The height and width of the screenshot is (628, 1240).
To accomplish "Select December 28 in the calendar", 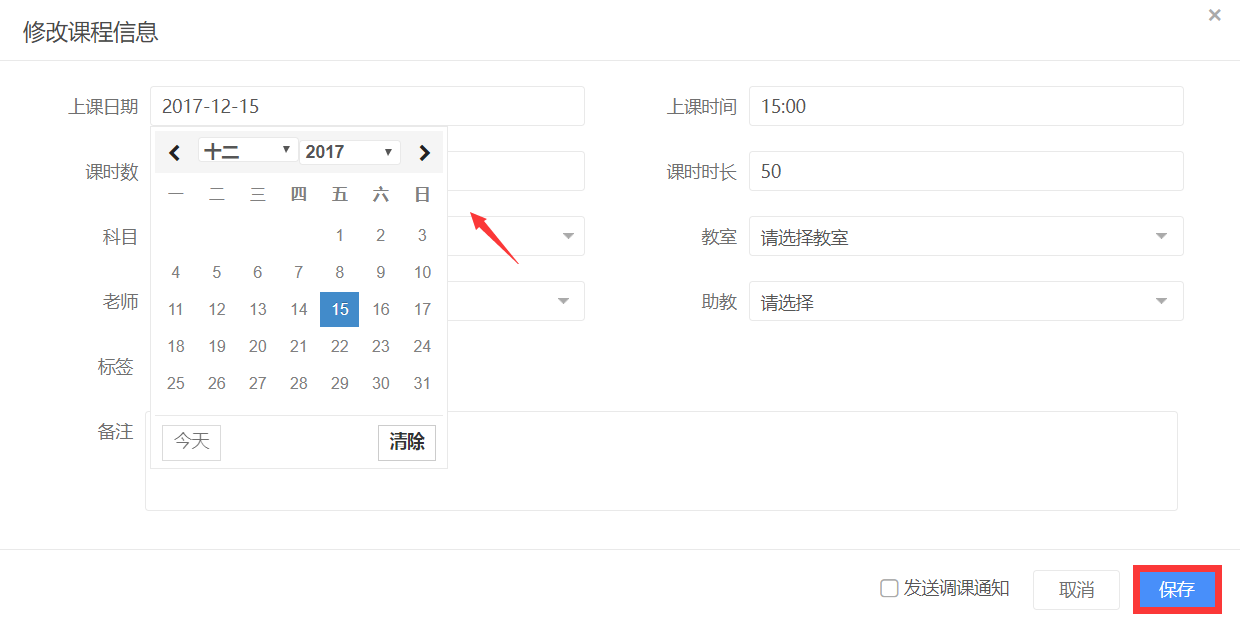I will click(x=299, y=384).
